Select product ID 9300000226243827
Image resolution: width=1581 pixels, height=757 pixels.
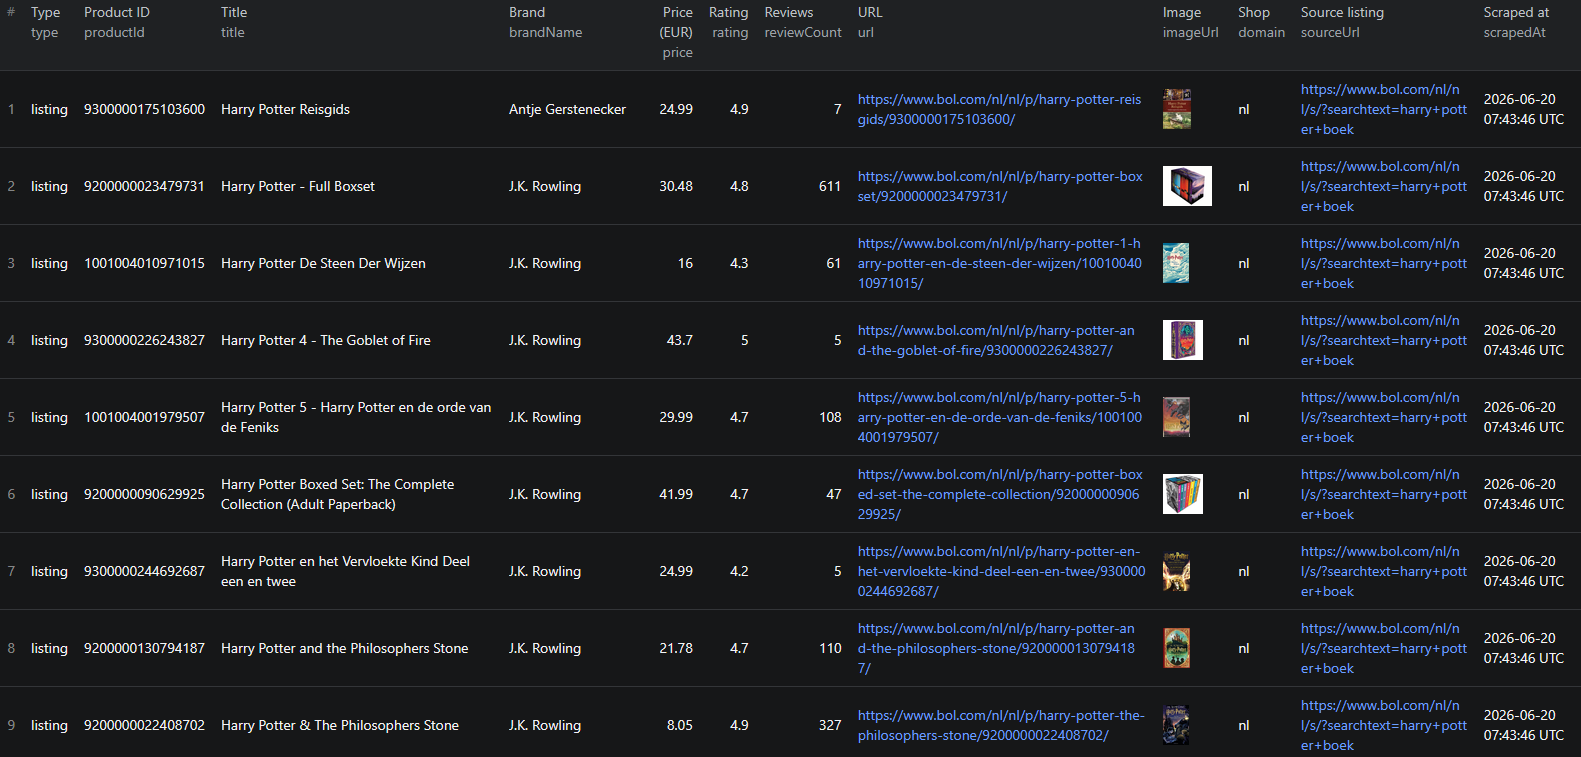tap(144, 340)
